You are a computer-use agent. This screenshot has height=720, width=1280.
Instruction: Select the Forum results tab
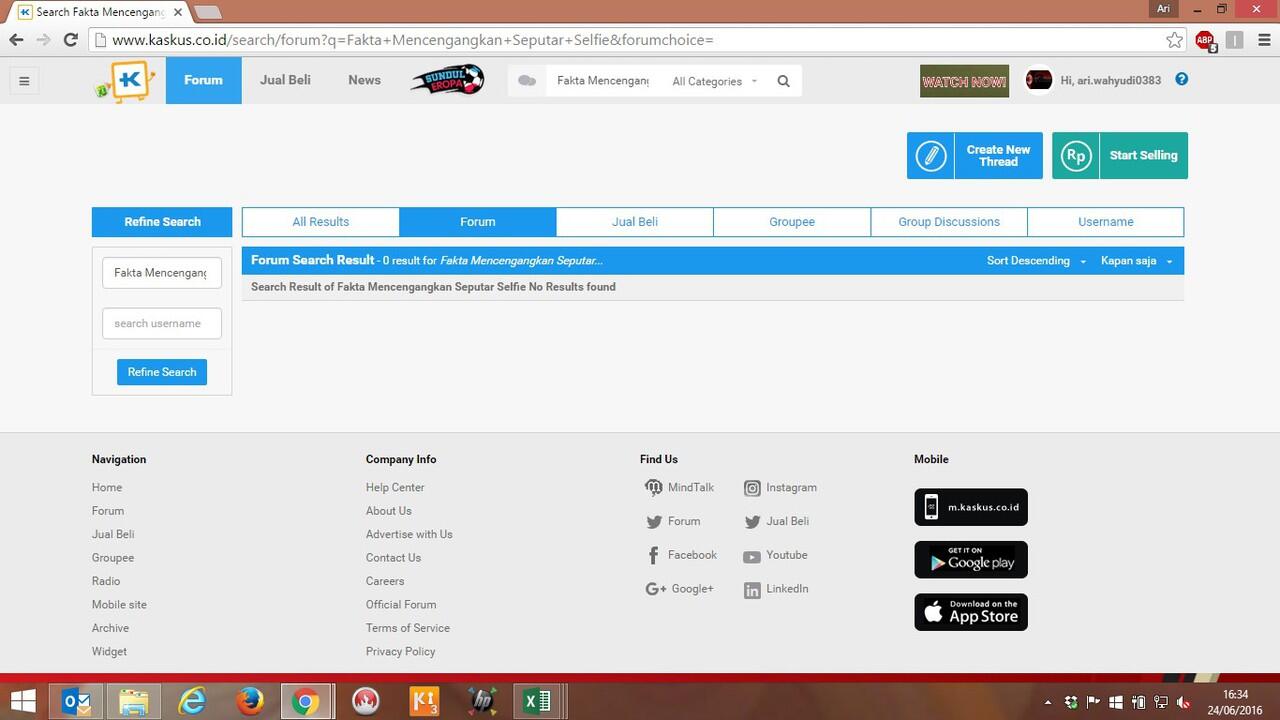pos(478,222)
